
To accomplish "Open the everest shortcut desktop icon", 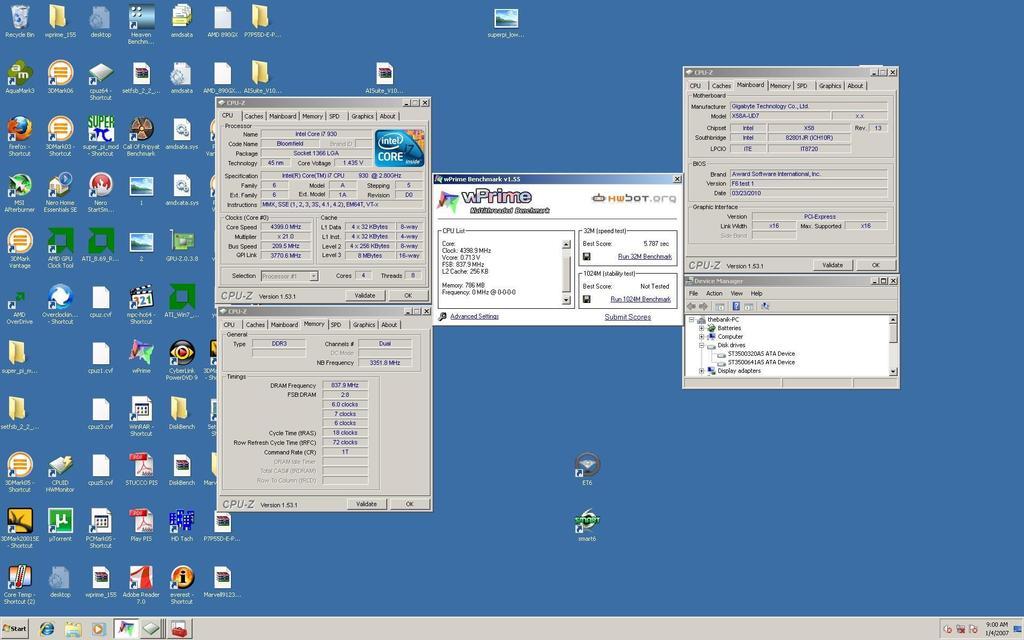I will pos(182,584).
